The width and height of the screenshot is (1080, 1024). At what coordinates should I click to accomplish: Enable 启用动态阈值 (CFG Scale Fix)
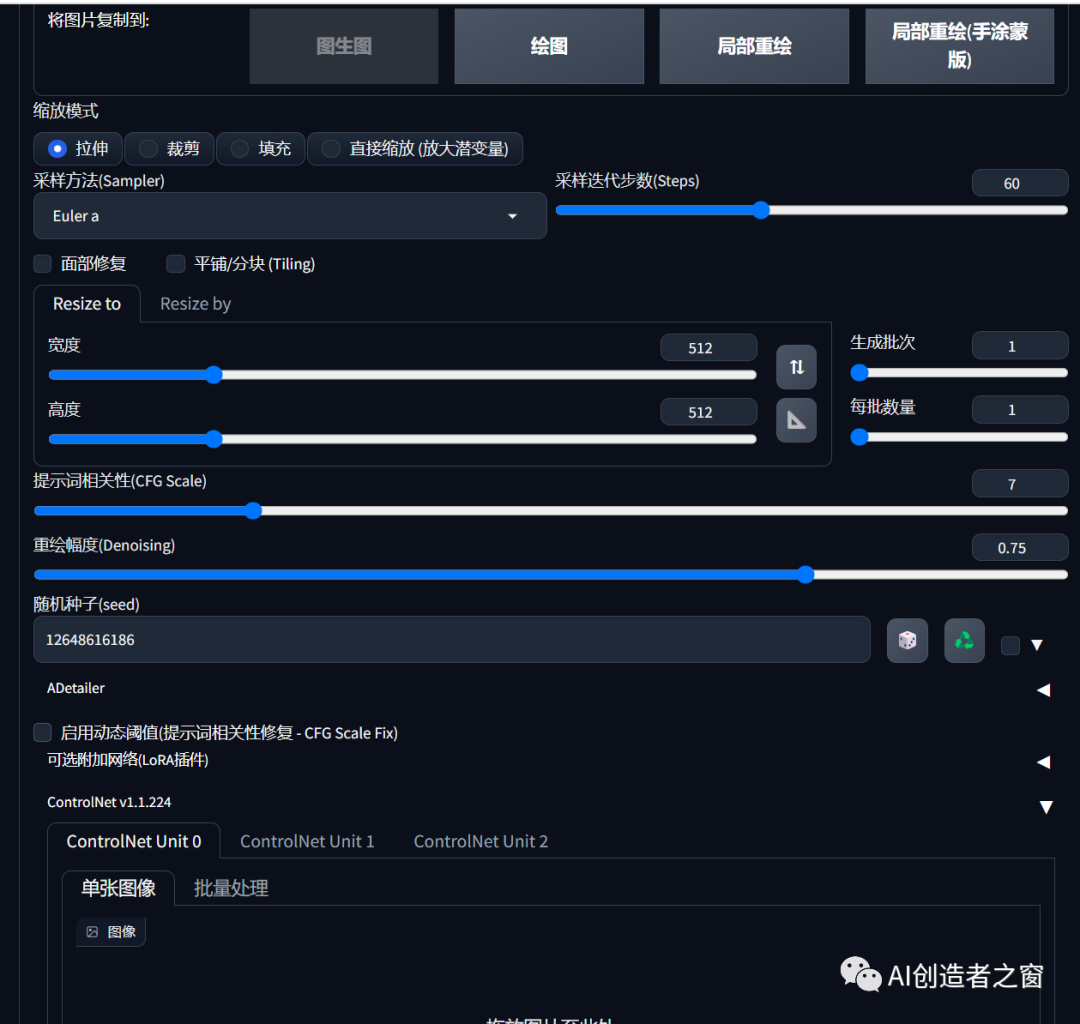[x=42, y=732]
